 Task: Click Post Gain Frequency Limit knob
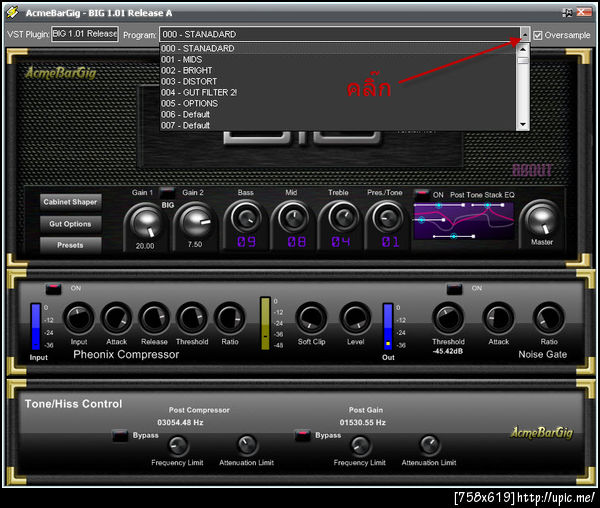(360, 445)
